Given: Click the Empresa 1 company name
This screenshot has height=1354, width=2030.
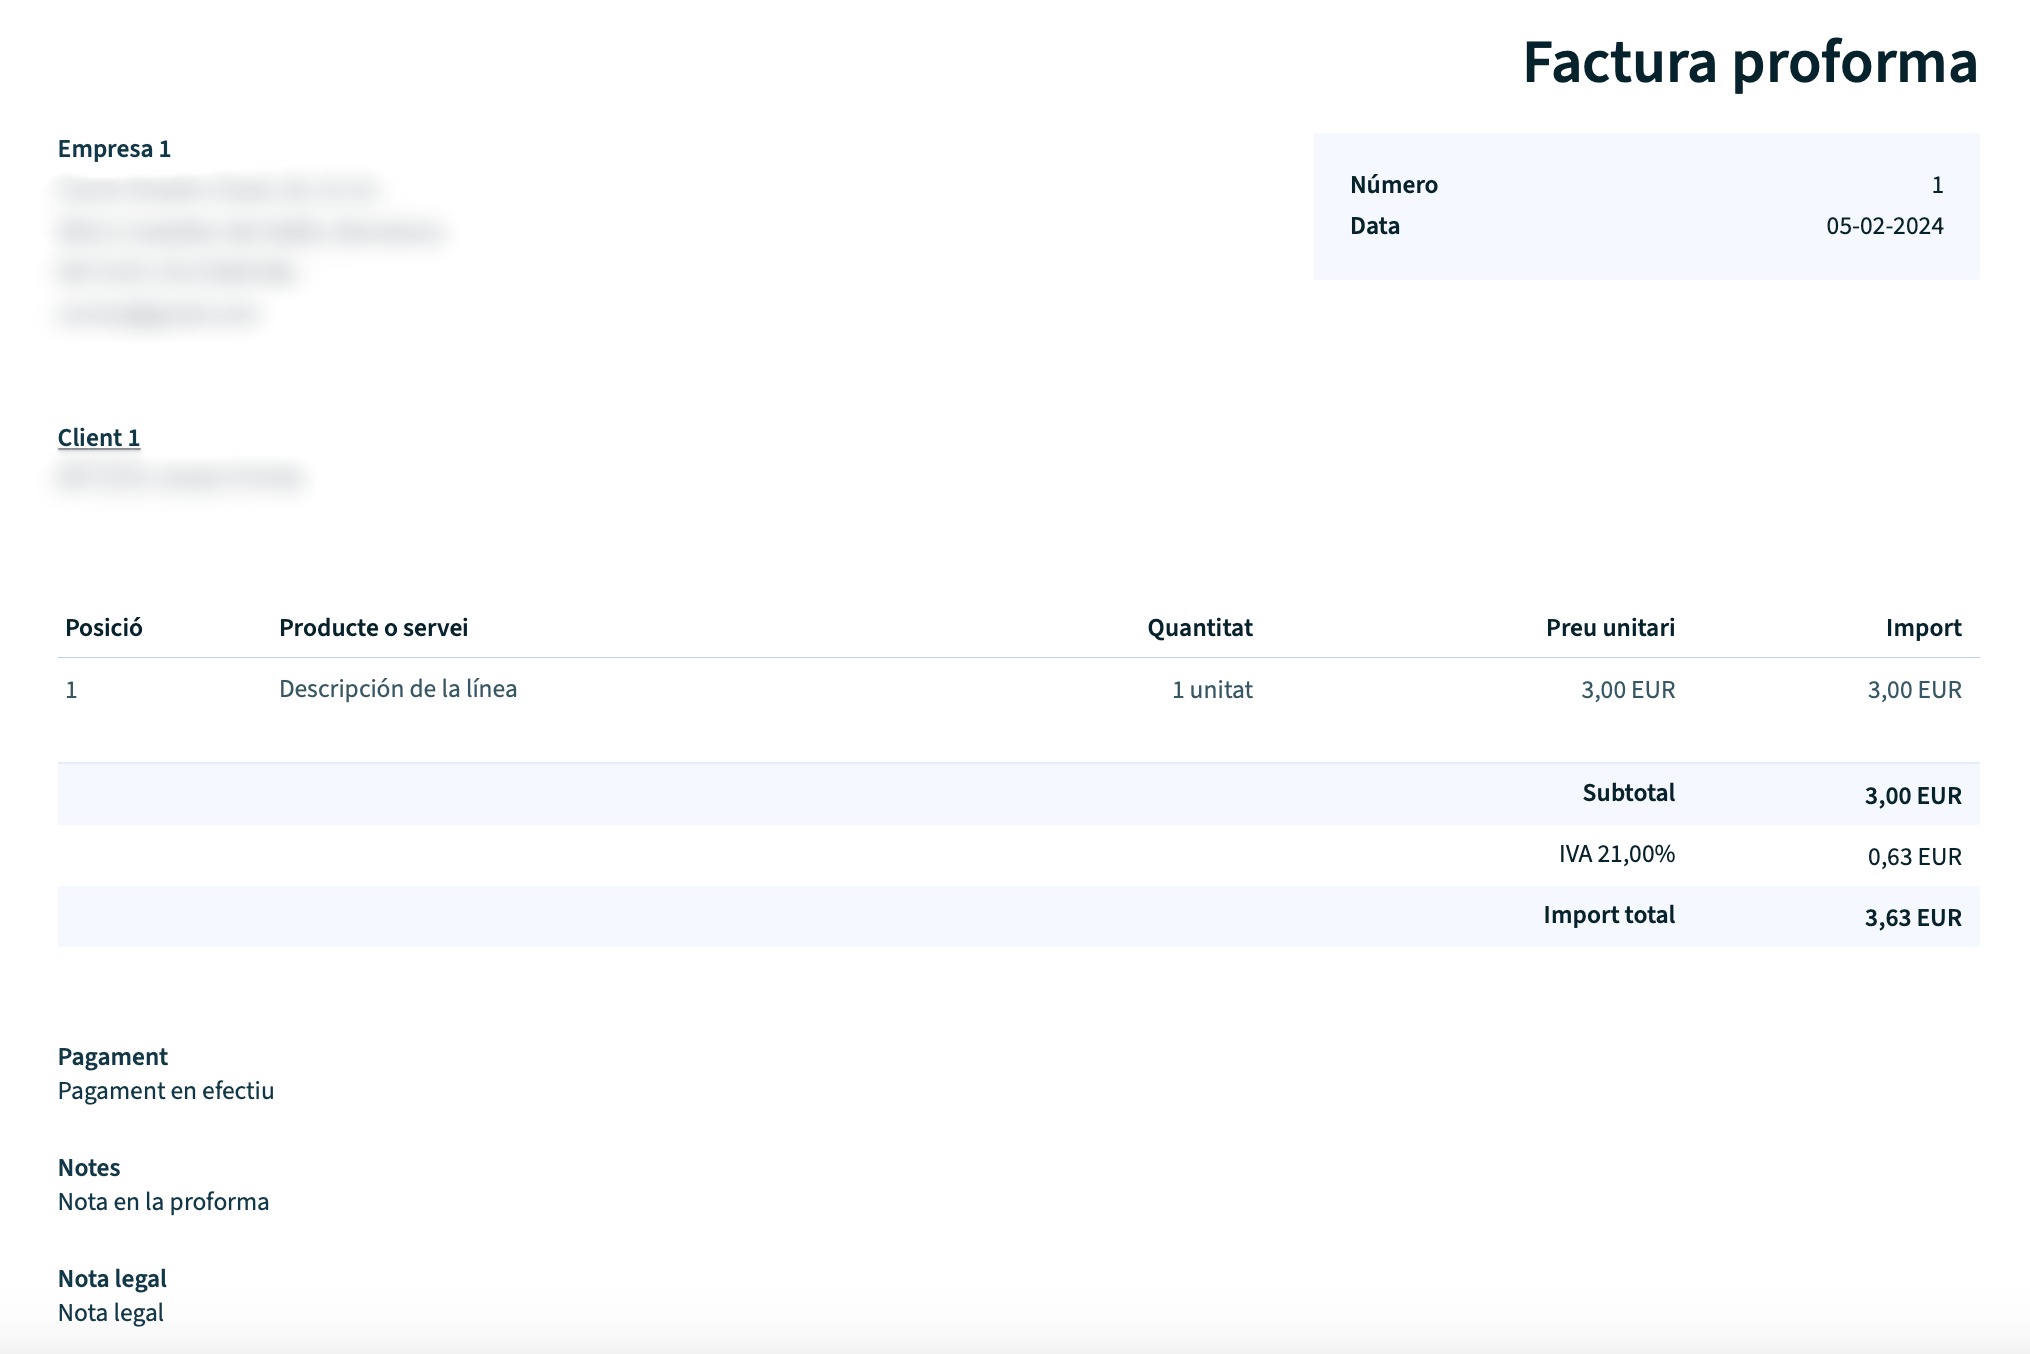Looking at the screenshot, I should [114, 149].
